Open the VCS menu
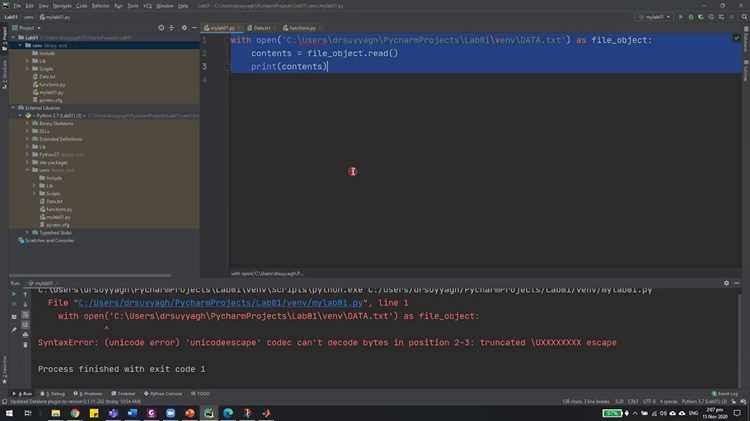 [x=148, y=6]
